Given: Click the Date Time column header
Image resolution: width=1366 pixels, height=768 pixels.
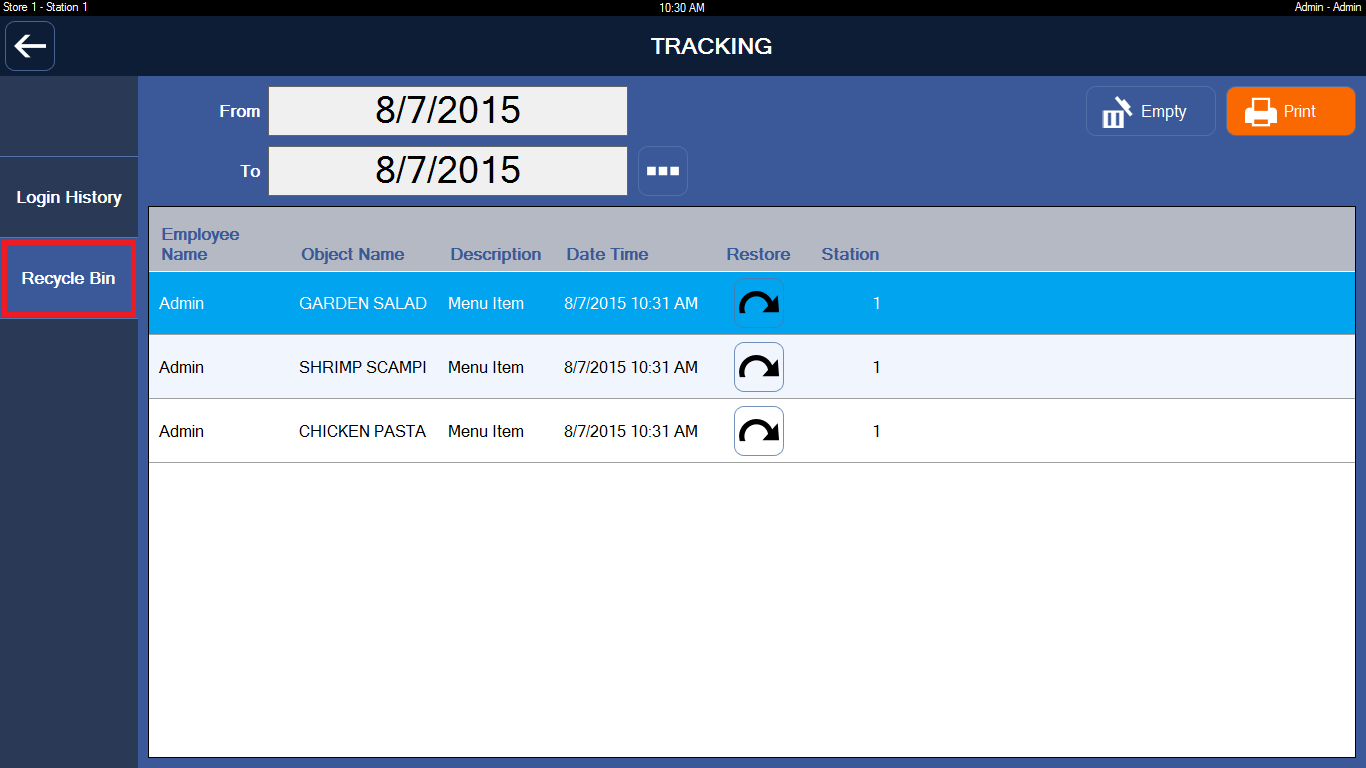Looking at the screenshot, I should point(607,254).
